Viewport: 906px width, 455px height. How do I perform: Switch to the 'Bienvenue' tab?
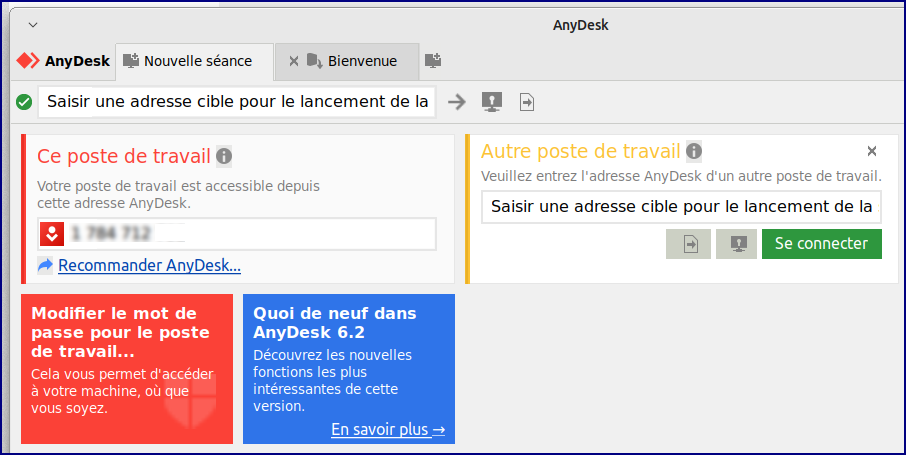pos(362,61)
